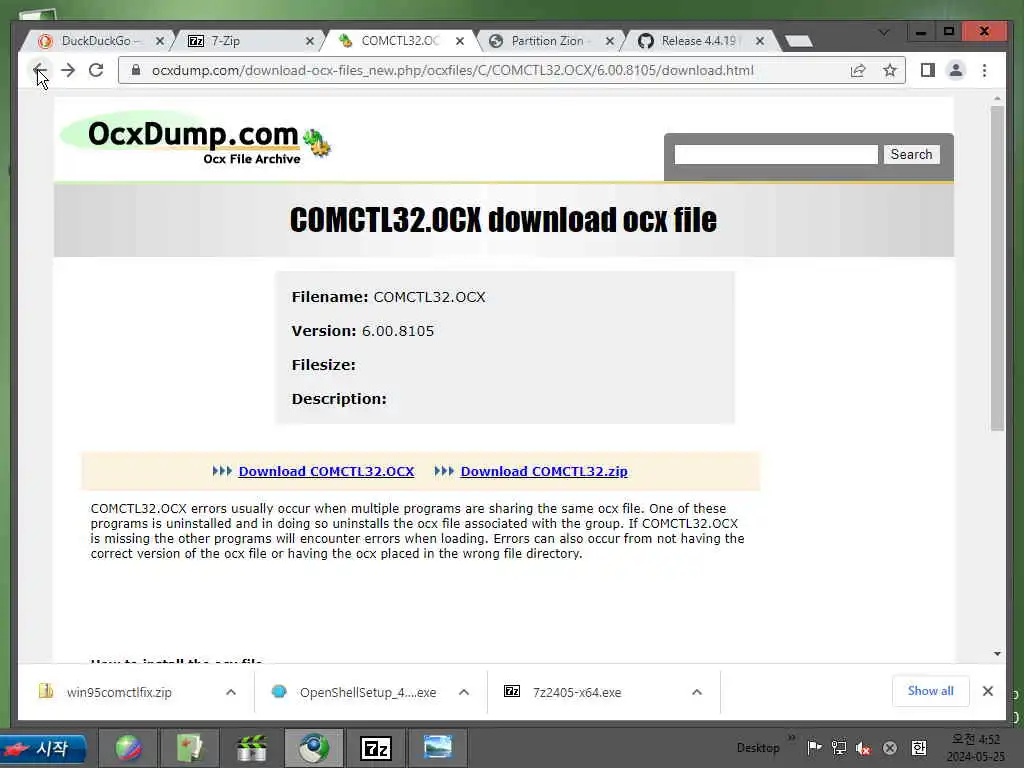Click the Search button
The width and height of the screenshot is (1024, 768).
911,154
